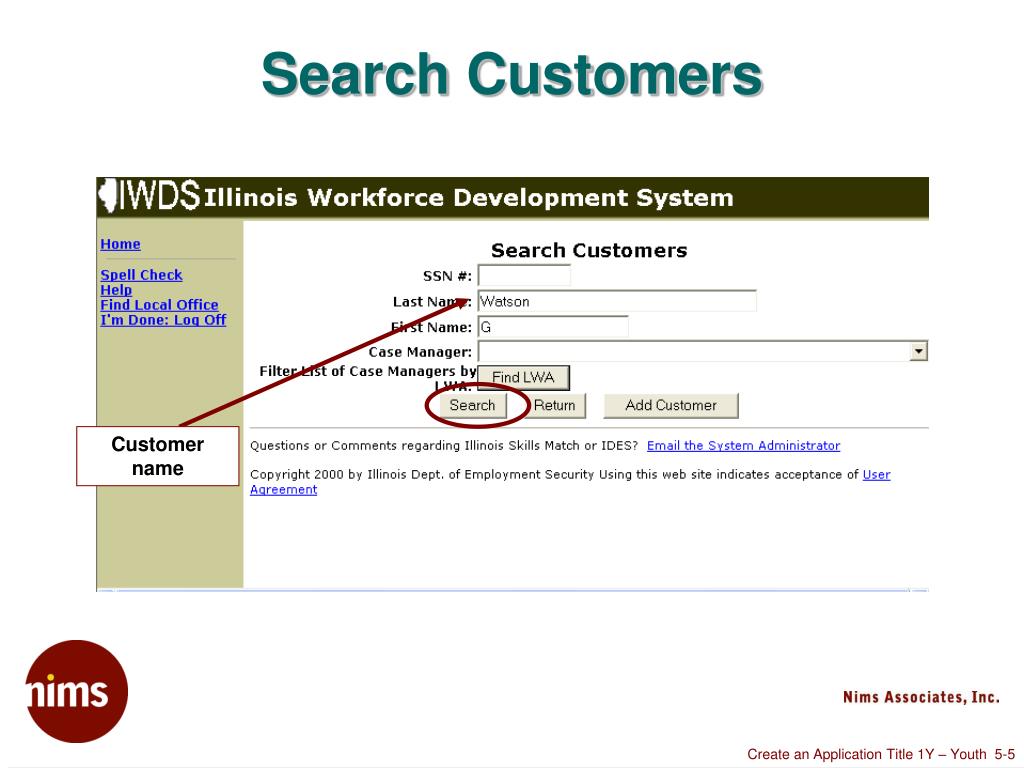Expand the Case Manager dropdown arrow
This screenshot has width=1024, height=768.
tap(918, 351)
